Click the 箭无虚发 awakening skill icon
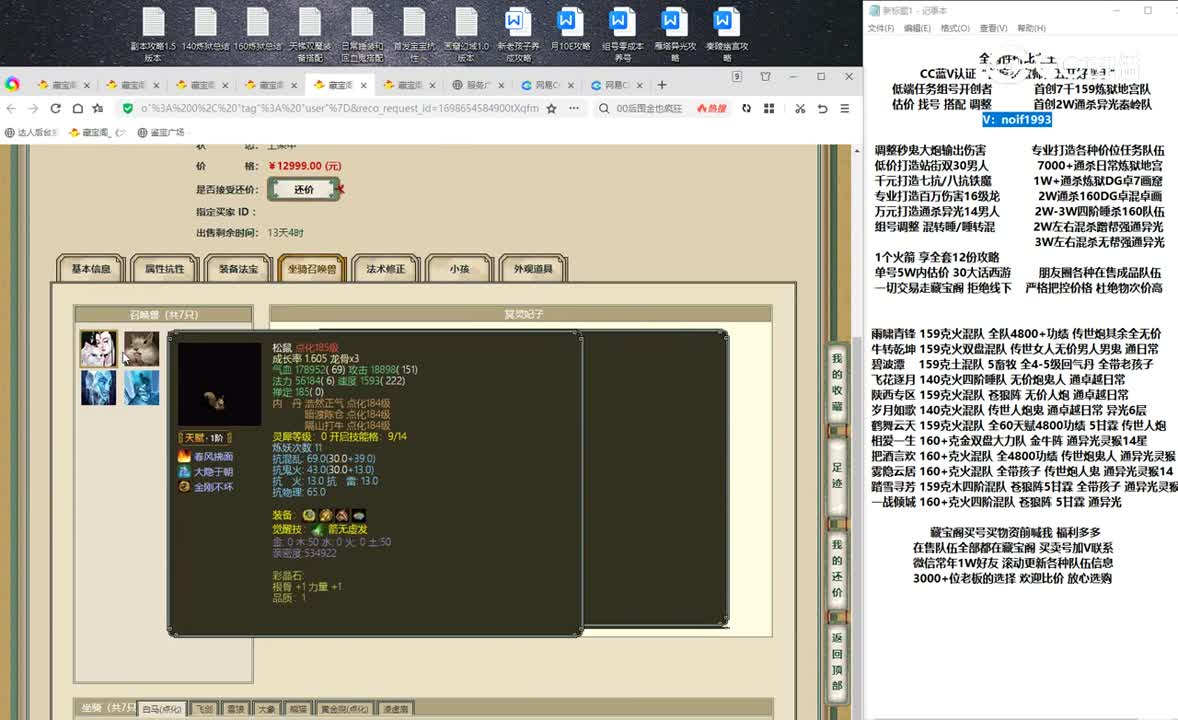 tap(319, 530)
